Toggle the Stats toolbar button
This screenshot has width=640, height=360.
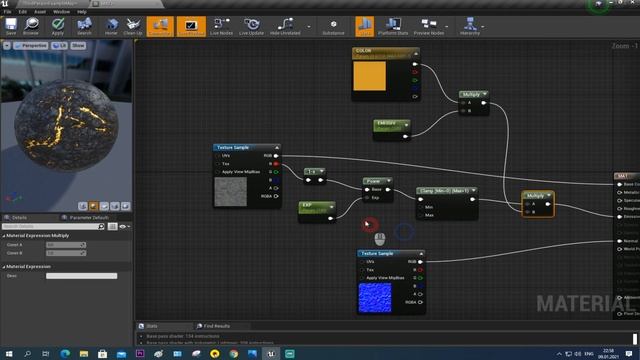pos(364,27)
